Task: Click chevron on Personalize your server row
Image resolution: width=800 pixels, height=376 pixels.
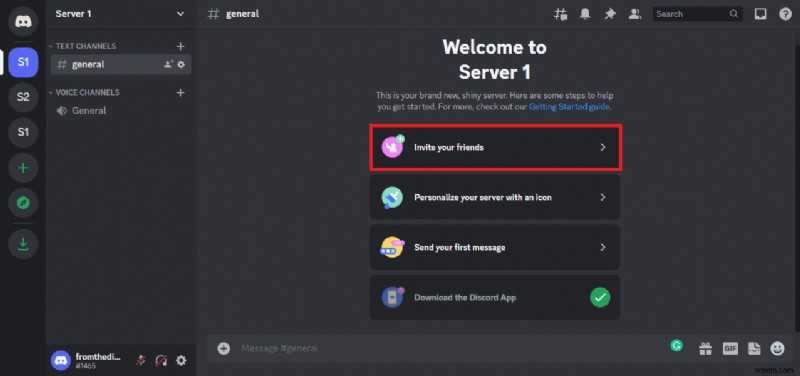Action: coord(603,197)
